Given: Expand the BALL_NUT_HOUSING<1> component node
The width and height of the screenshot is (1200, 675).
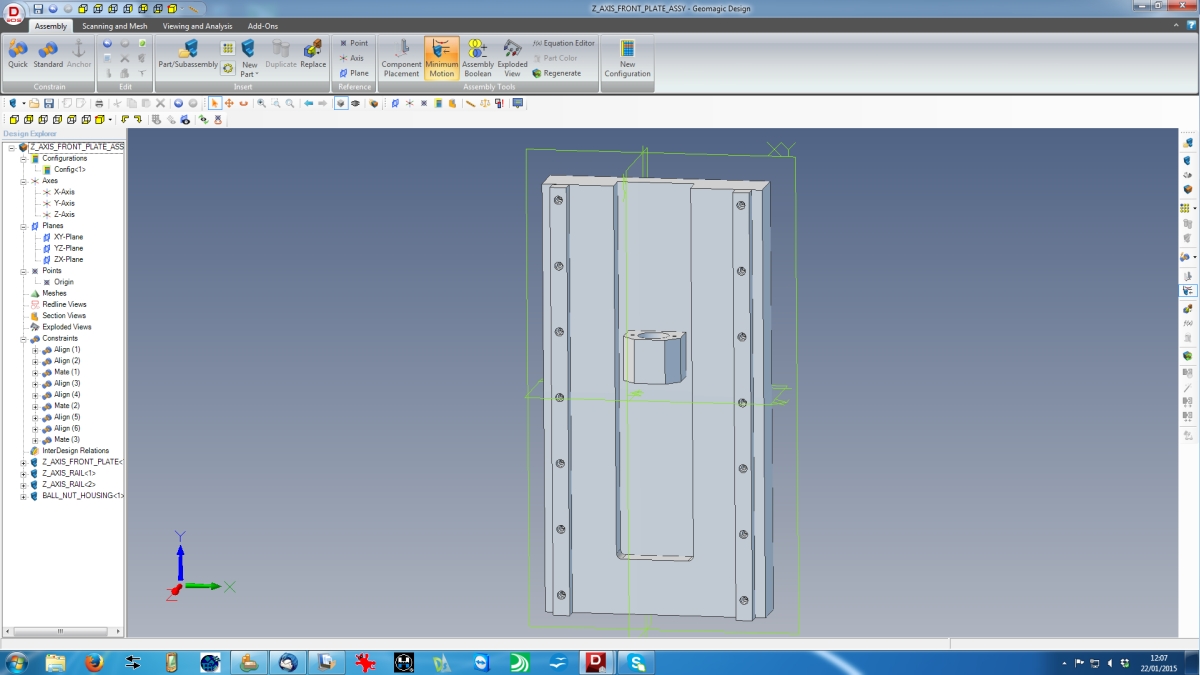Looking at the screenshot, I should 24,496.
